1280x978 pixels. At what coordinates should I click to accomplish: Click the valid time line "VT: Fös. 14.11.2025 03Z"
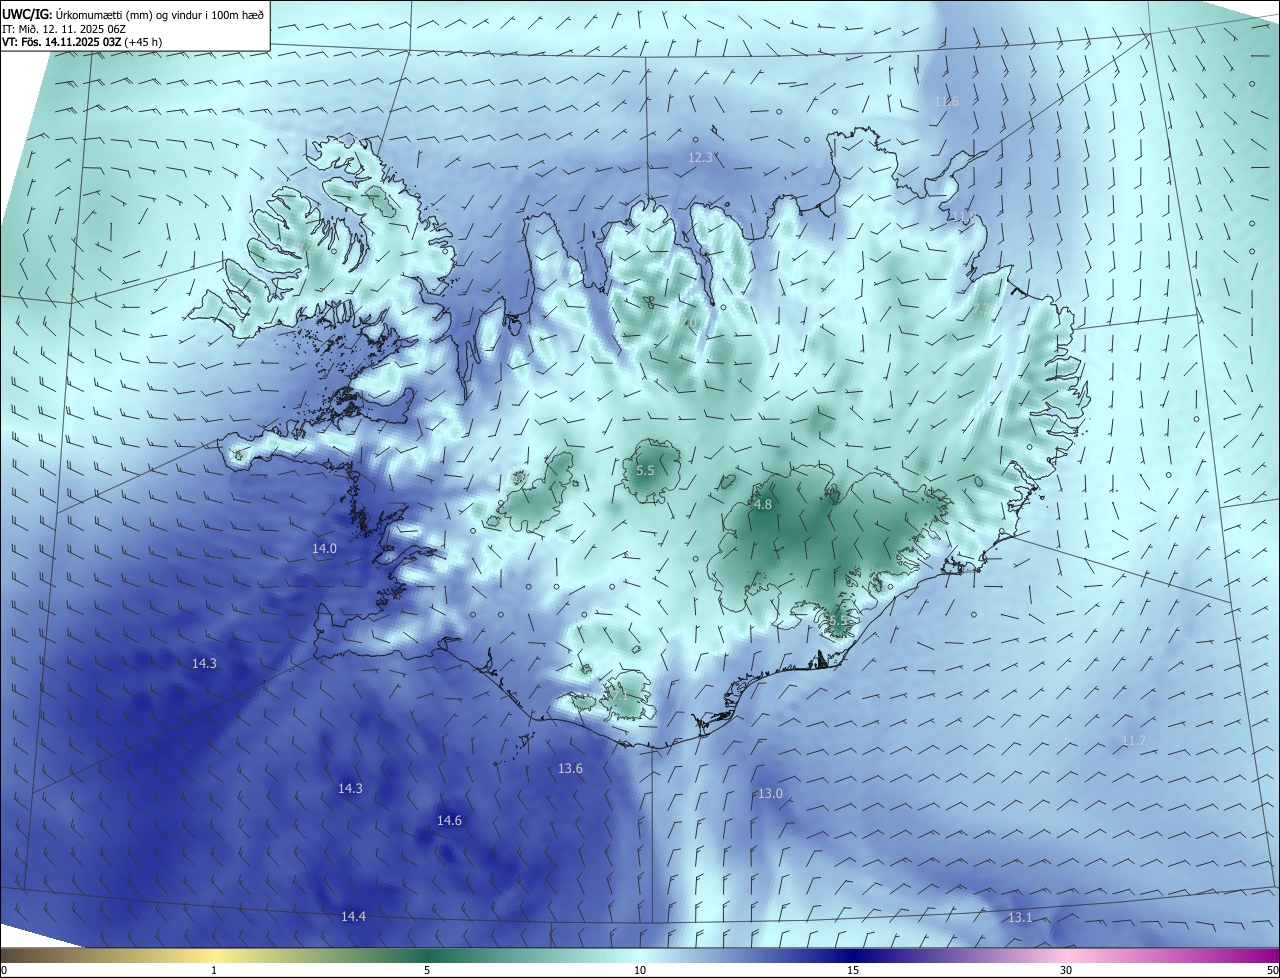(62, 42)
